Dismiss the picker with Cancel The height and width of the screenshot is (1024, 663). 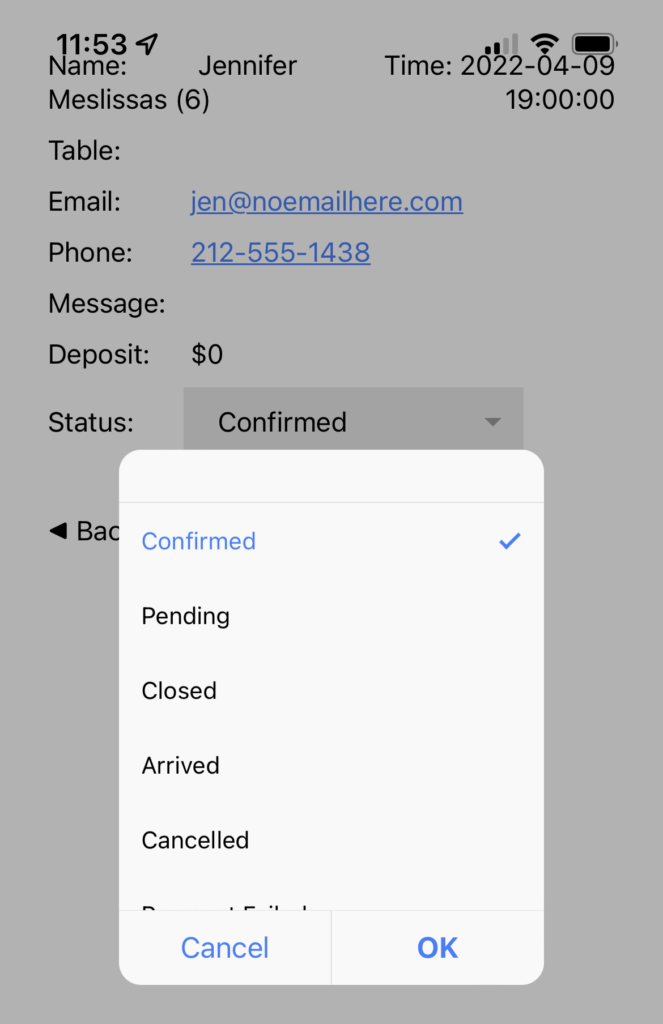tap(225, 948)
